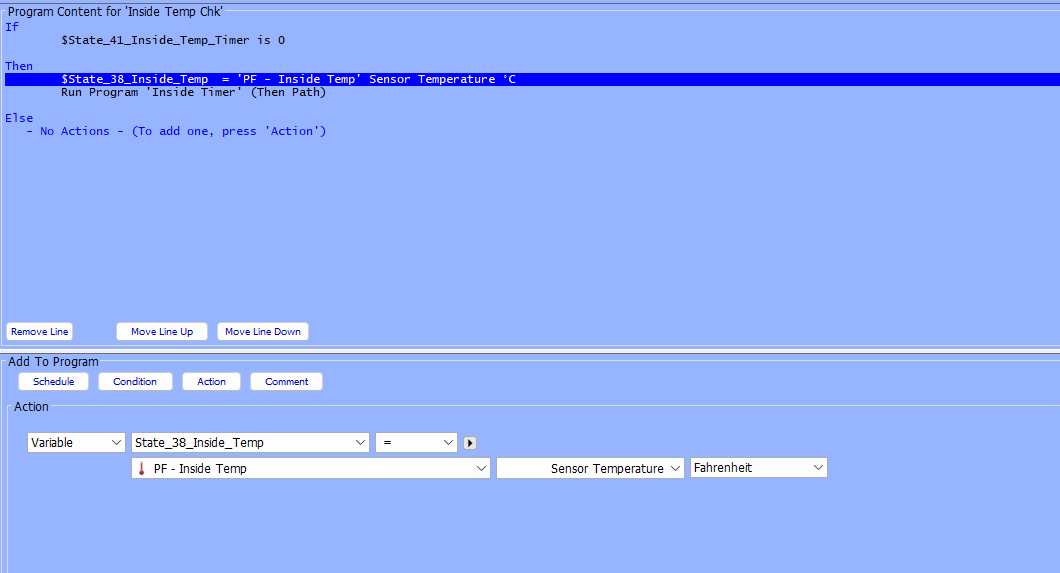Click the Comment button in Add To Program

pos(286,382)
